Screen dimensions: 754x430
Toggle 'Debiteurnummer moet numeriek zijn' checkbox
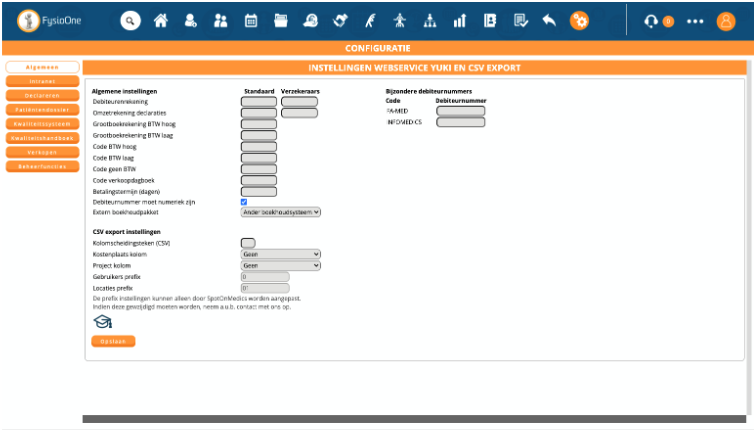pyautogui.click(x=244, y=202)
